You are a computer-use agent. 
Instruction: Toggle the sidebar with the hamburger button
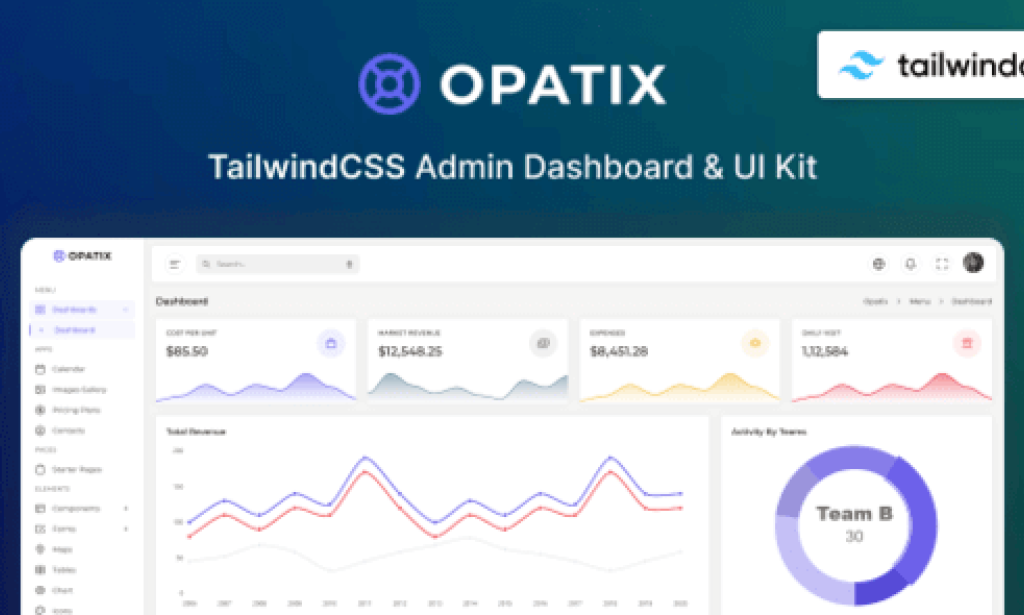click(x=174, y=264)
